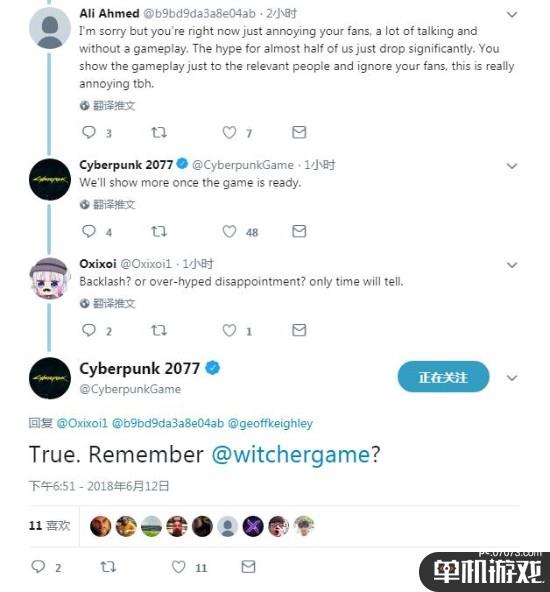Send Ali Ahmed's tweet via direct message

(x=299, y=132)
